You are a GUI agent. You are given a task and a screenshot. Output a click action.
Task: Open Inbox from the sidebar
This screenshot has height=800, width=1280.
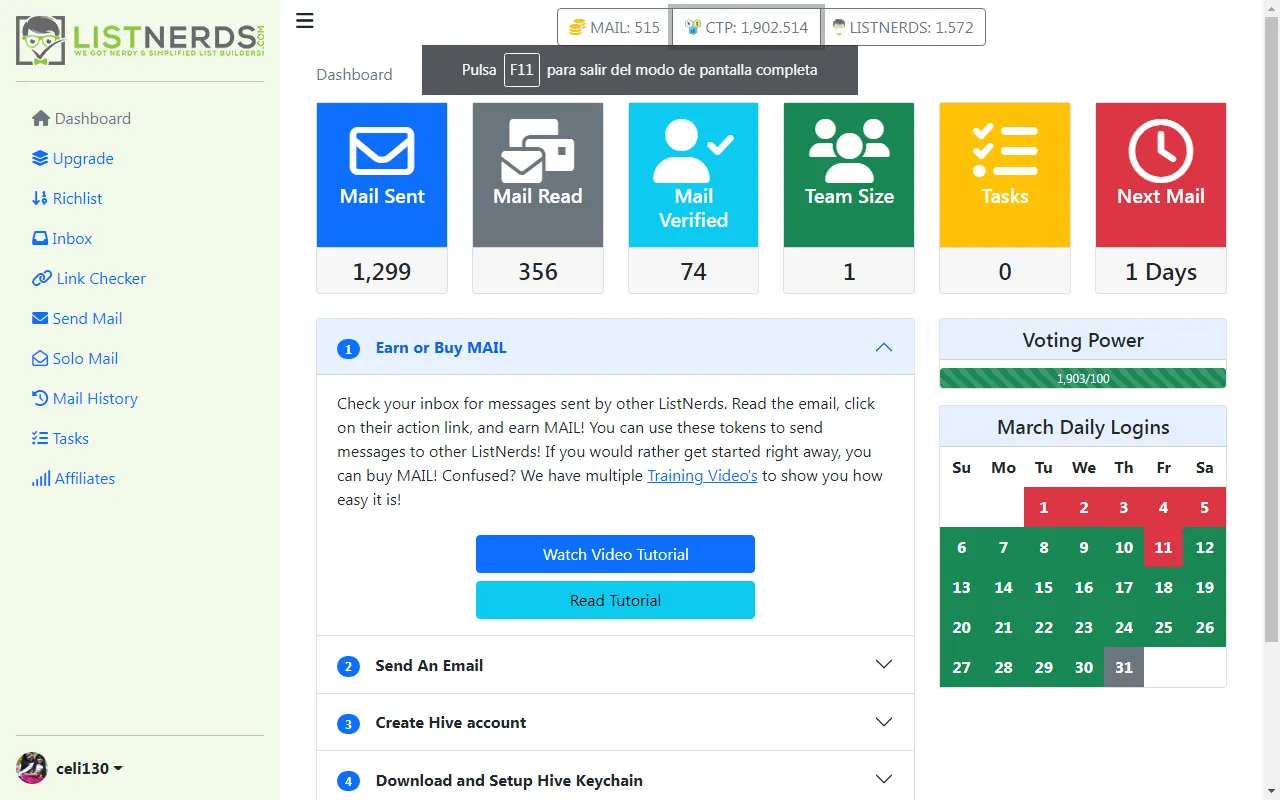point(62,238)
